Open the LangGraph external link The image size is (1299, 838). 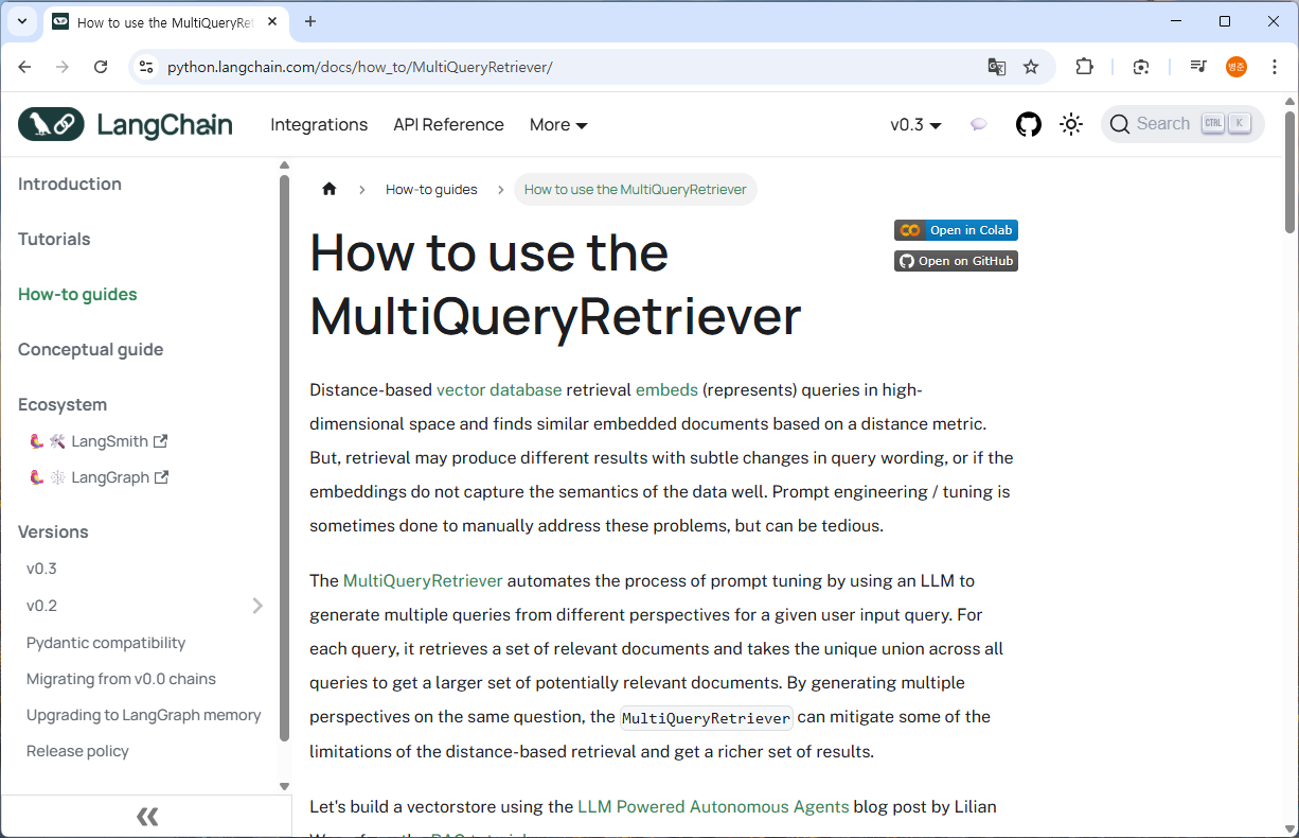click(x=100, y=477)
